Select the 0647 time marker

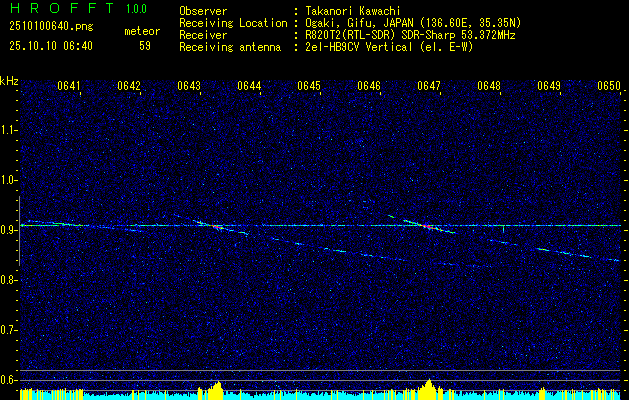tap(429, 87)
